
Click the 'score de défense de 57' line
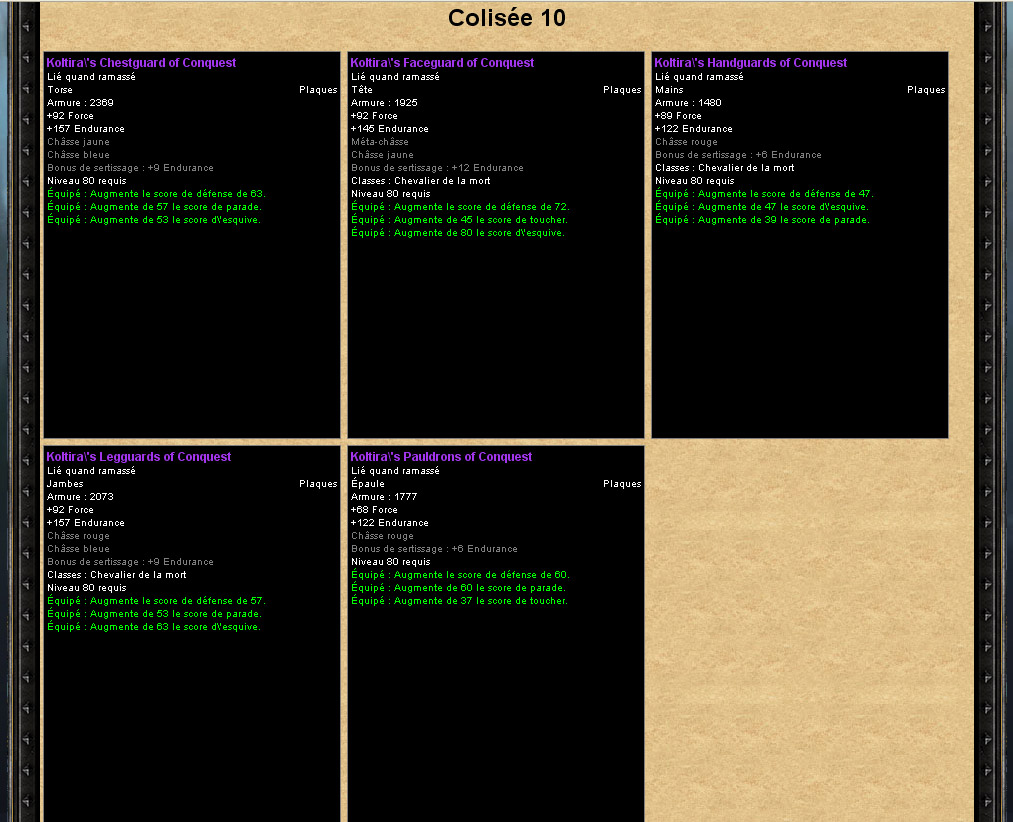(x=156, y=601)
